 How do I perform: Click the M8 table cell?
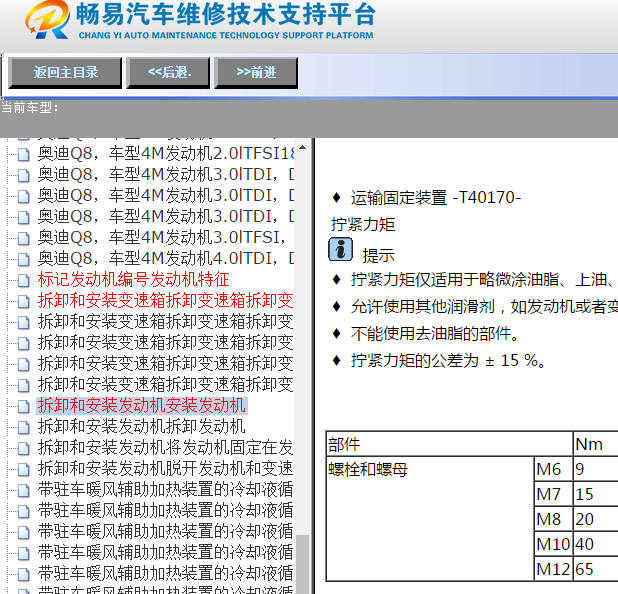click(x=553, y=519)
